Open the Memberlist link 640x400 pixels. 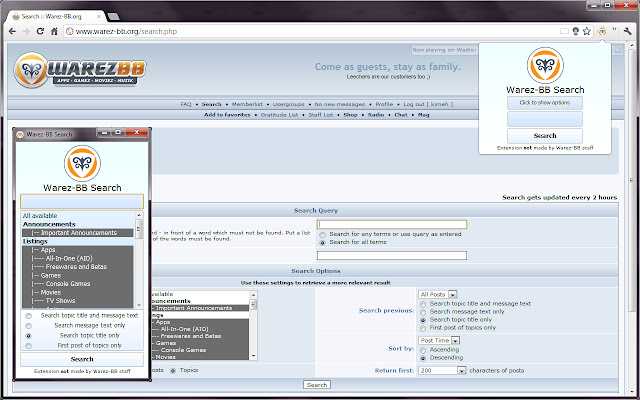pyautogui.click(x=247, y=104)
